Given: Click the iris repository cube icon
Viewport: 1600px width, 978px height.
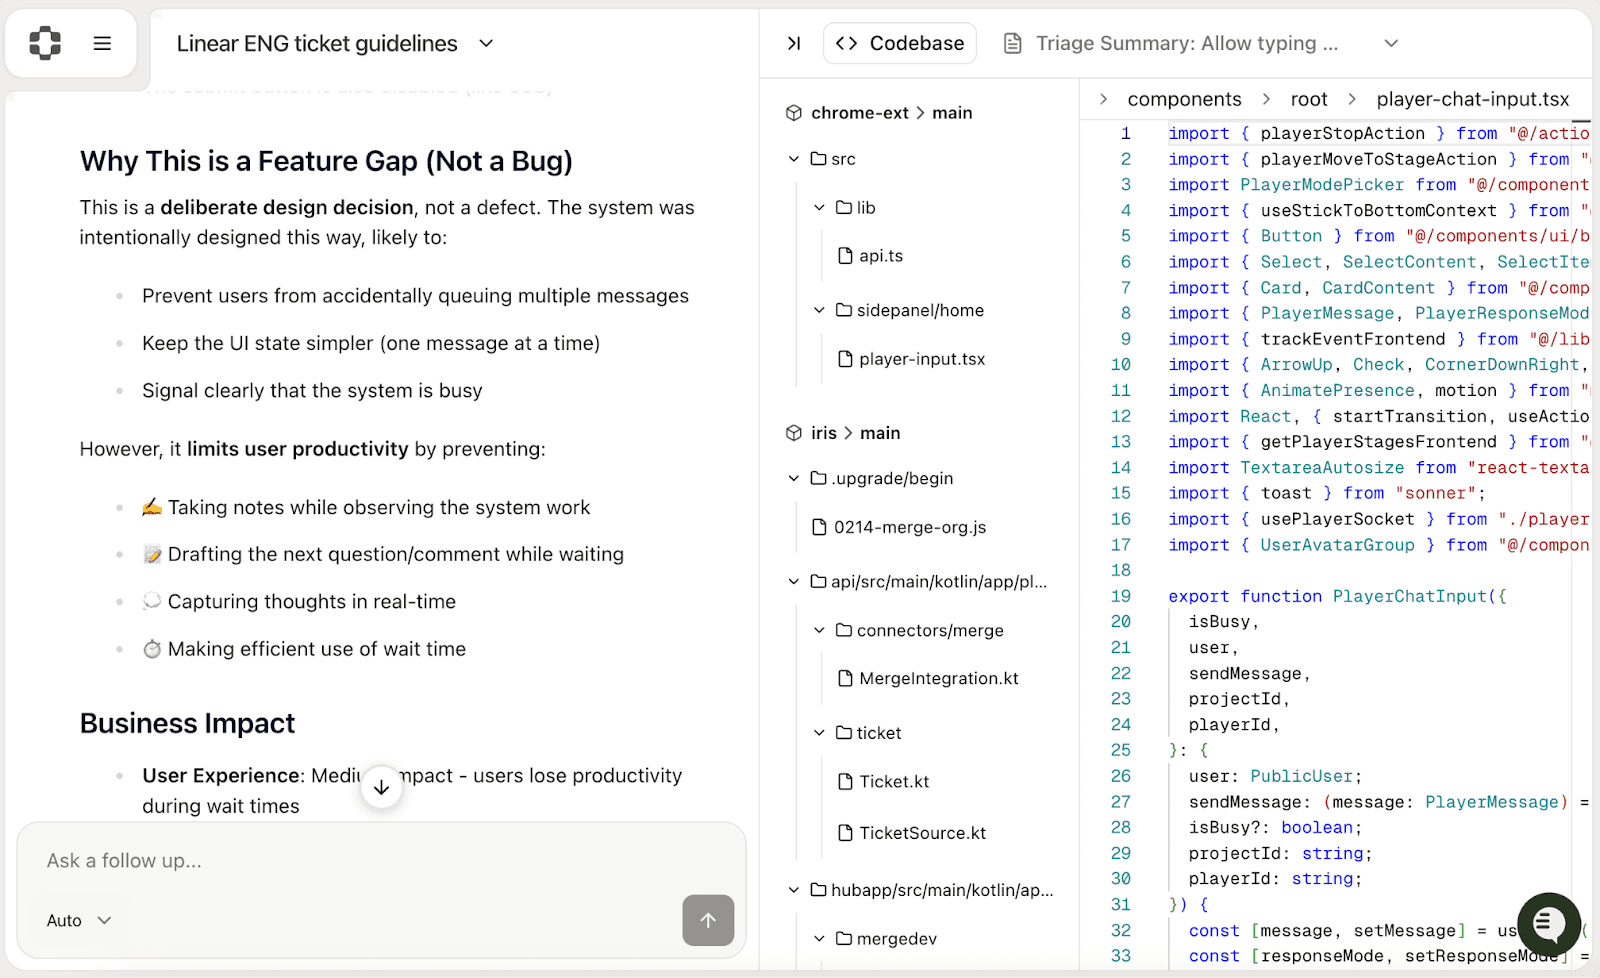Looking at the screenshot, I should point(794,433).
